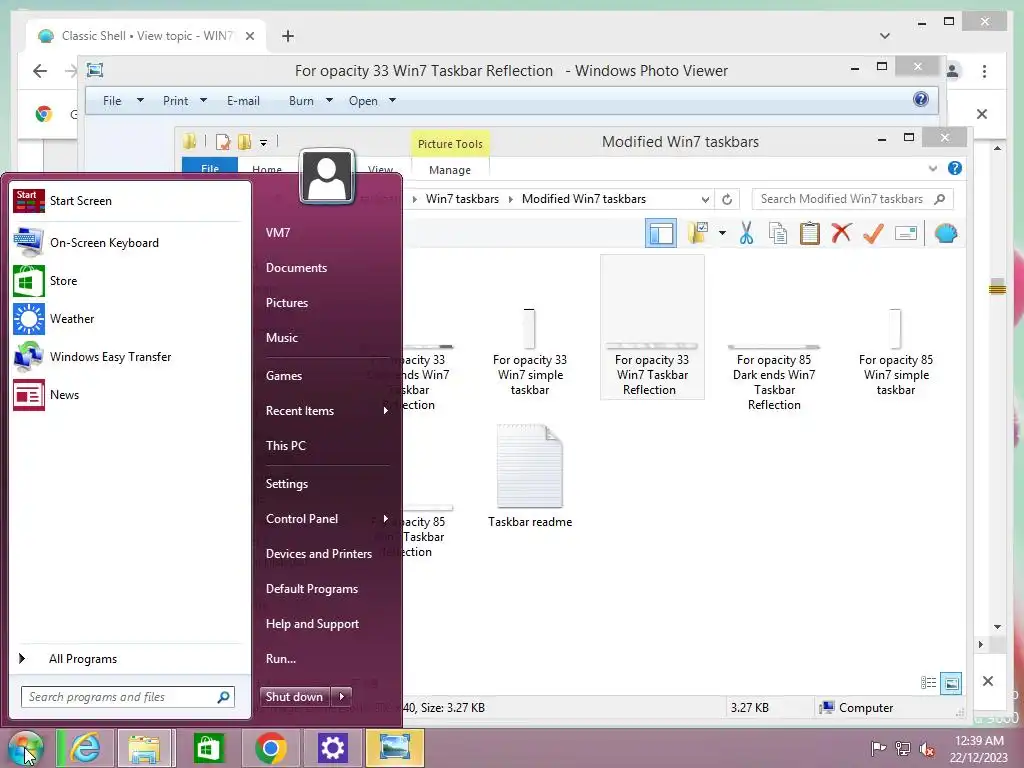Open Games from the Start menu
The image size is (1024, 768).
(283, 376)
